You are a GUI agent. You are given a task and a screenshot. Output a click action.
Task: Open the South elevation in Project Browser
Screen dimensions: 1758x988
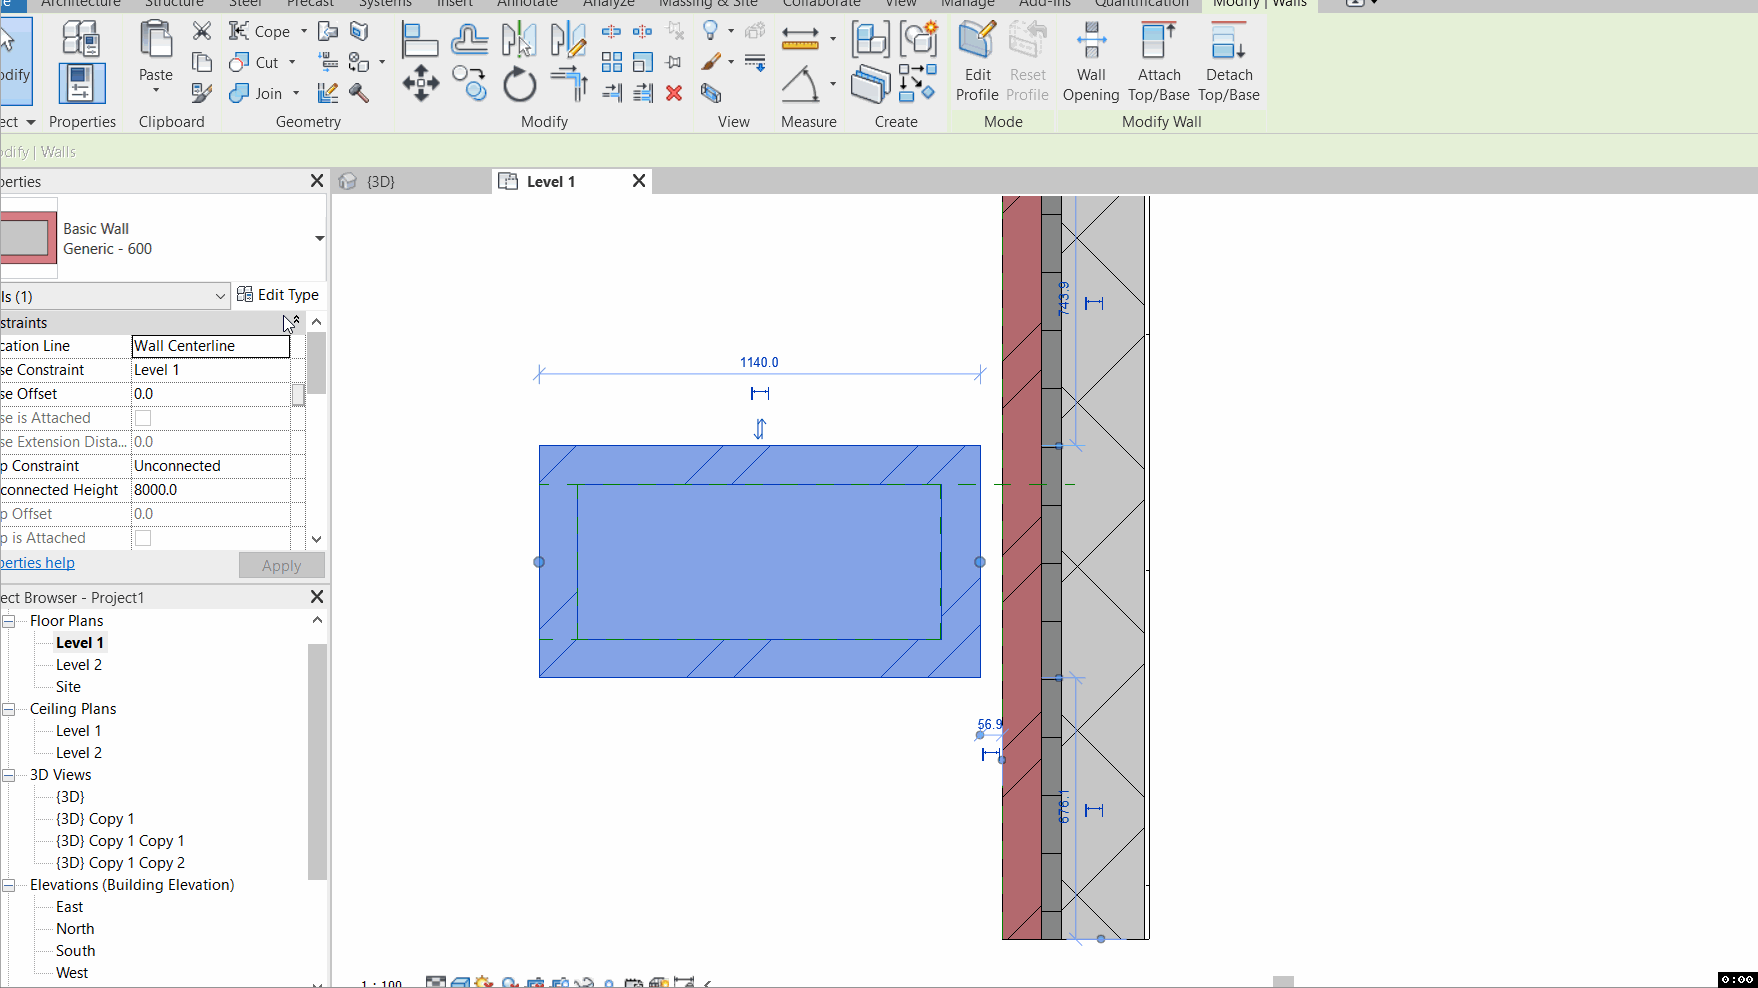(x=76, y=950)
